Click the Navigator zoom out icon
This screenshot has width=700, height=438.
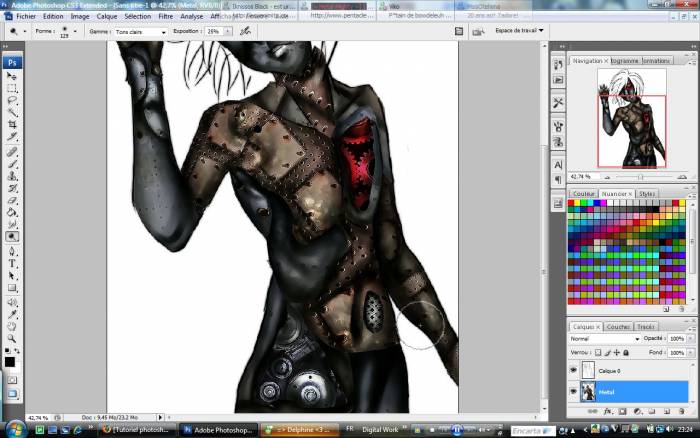pyautogui.click(x=607, y=177)
